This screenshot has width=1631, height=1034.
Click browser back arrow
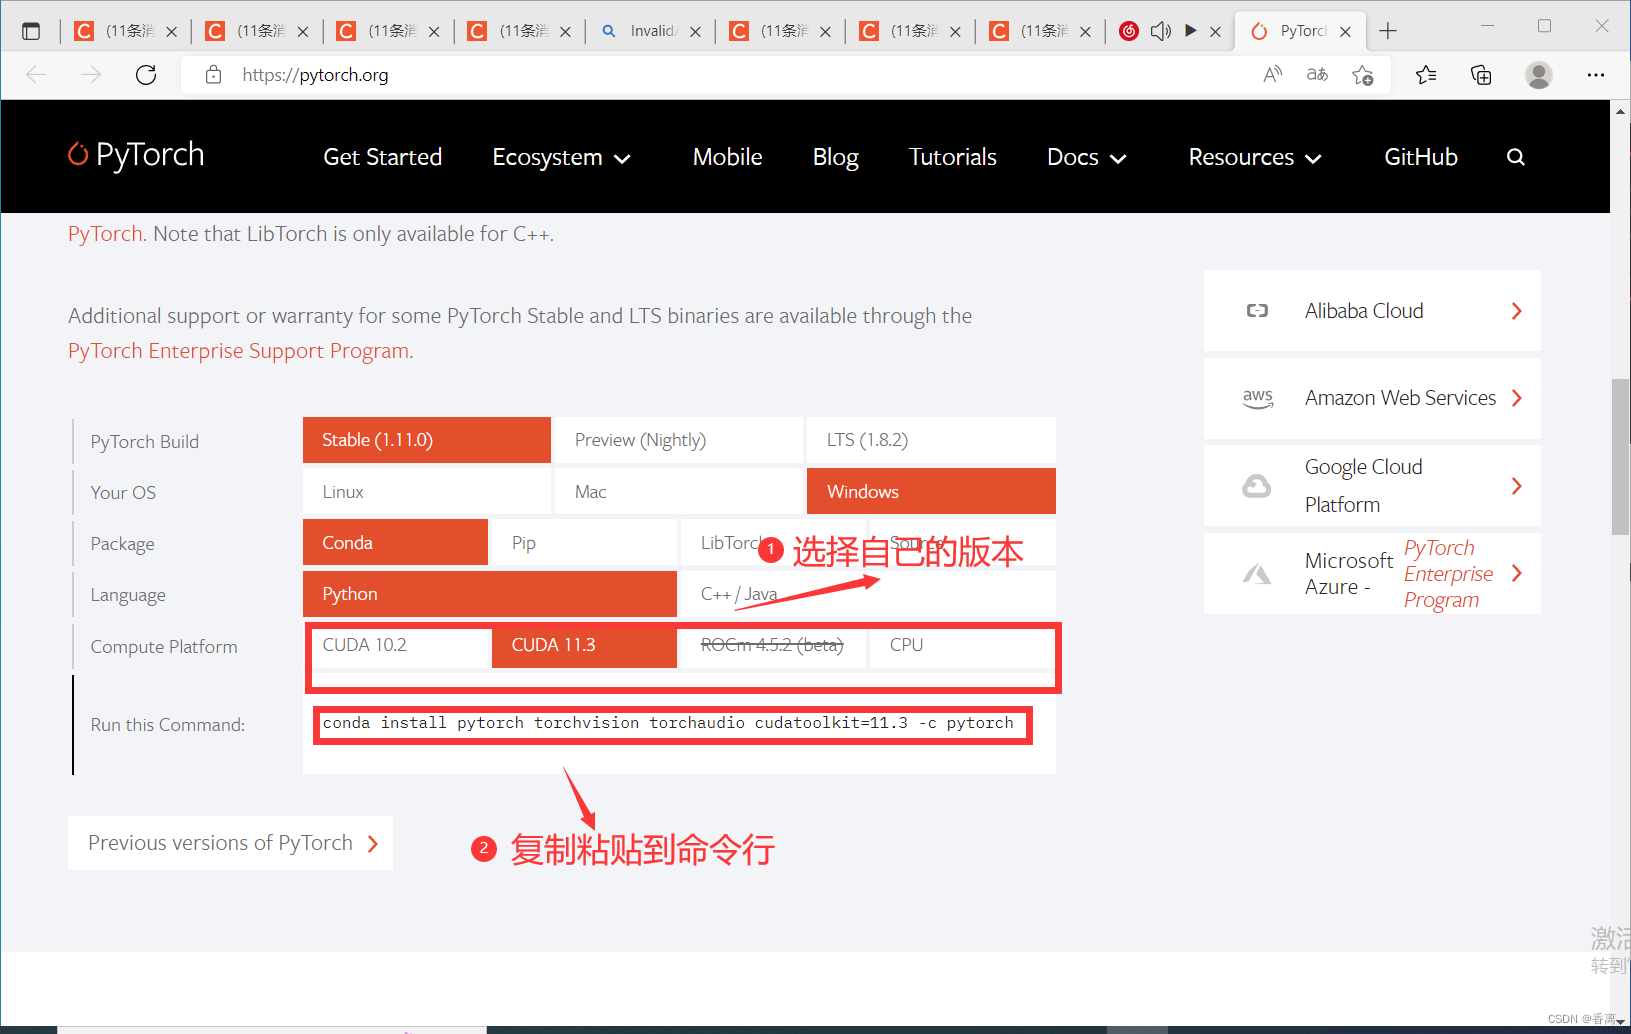coord(36,75)
